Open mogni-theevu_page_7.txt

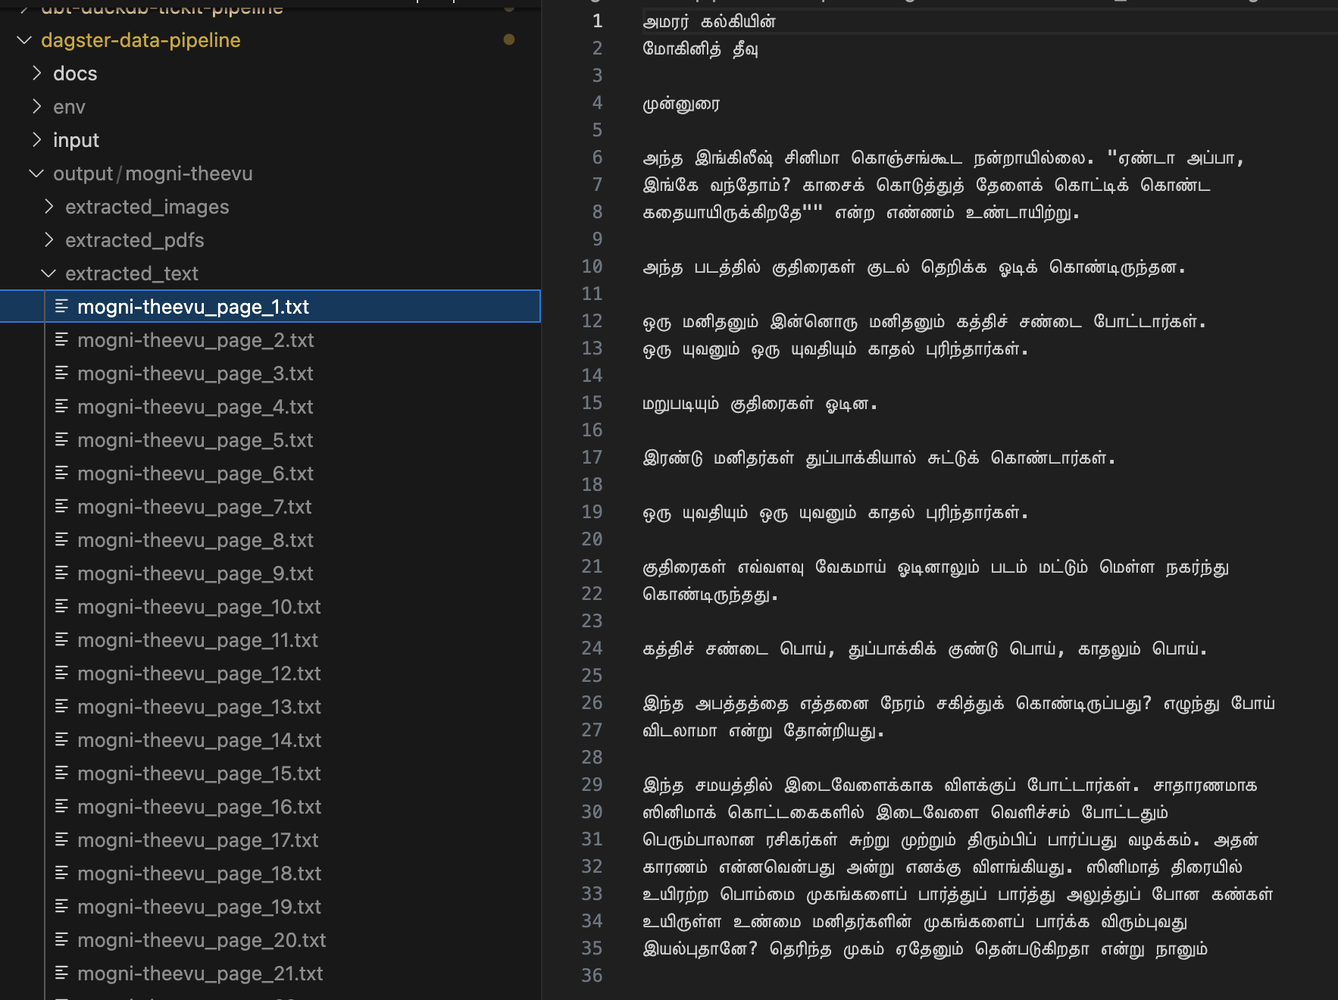click(x=195, y=507)
